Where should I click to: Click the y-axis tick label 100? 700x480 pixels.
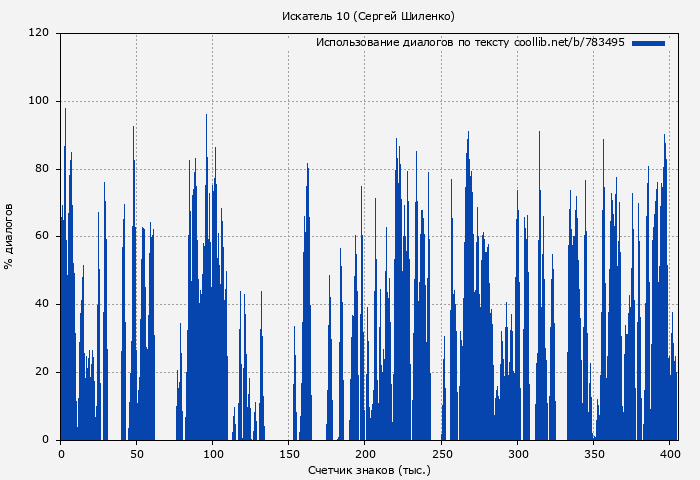tap(39, 101)
